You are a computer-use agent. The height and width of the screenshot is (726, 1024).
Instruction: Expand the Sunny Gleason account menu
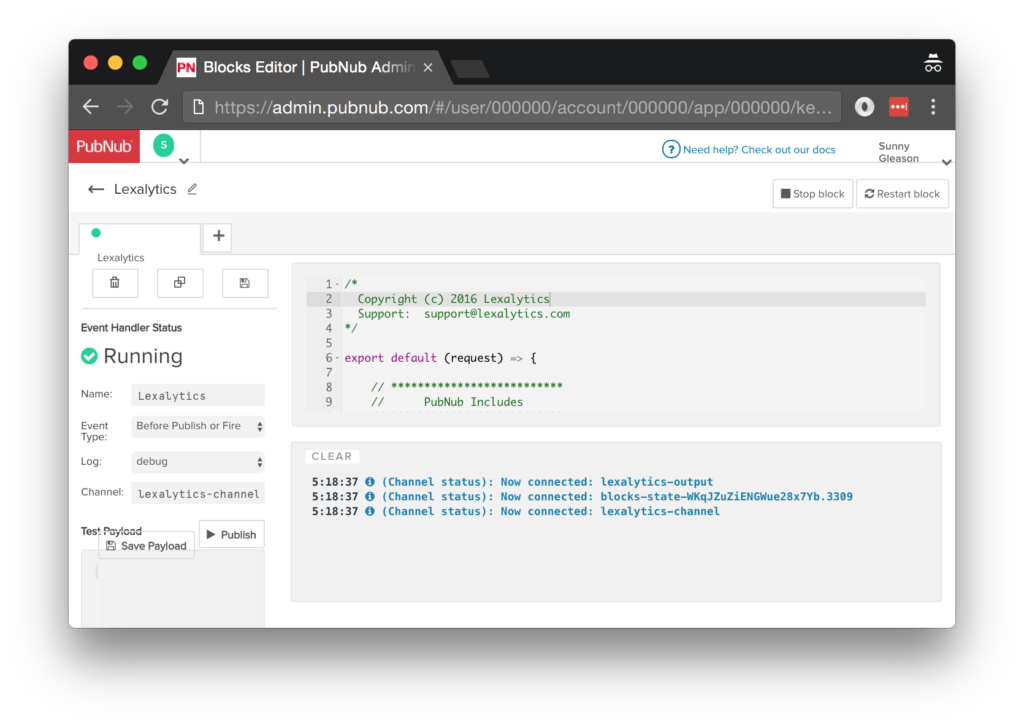(945, 162)
